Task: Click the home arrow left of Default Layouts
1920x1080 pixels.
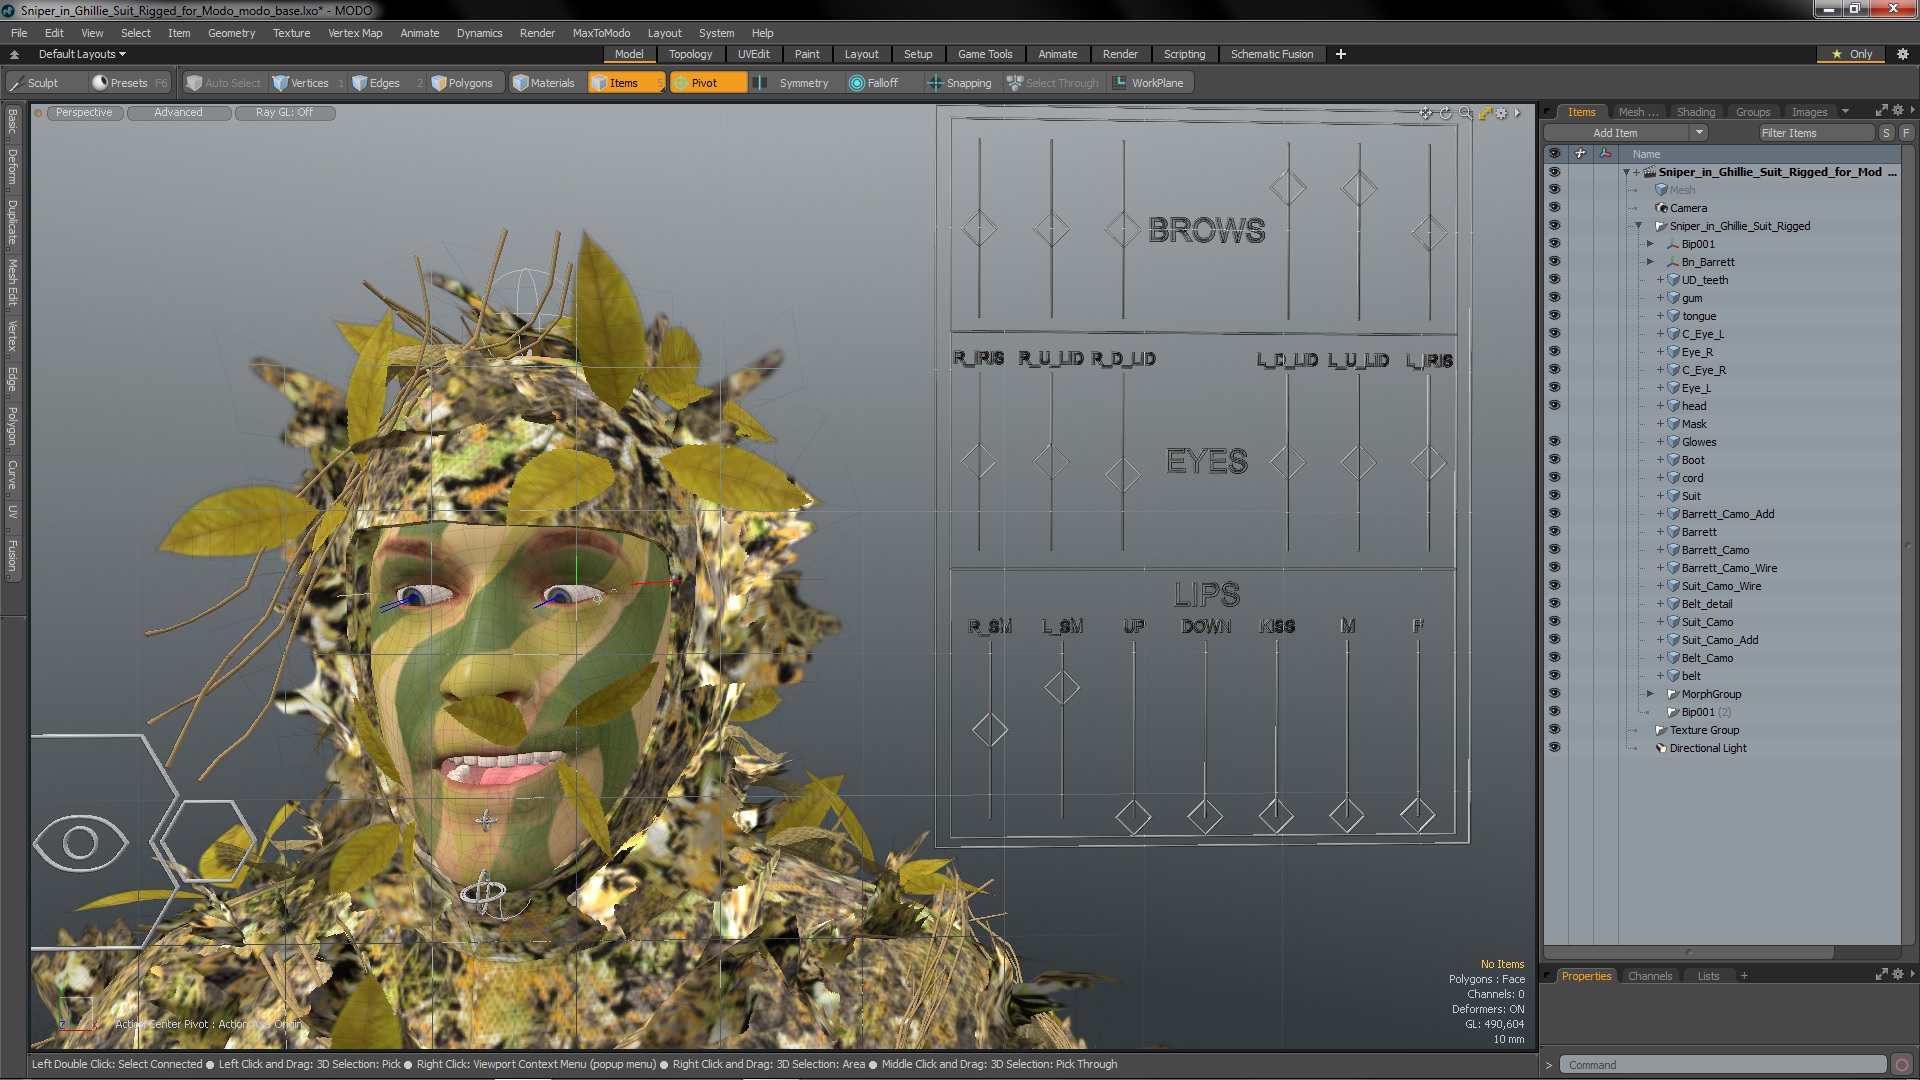Action: point(14,54)
